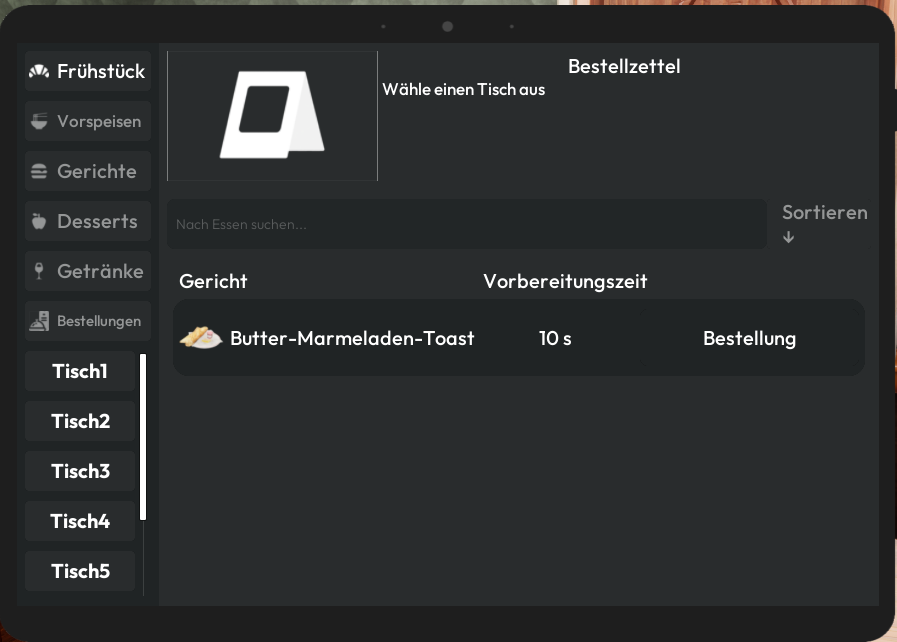Image resolution: width=897 pixels, height=642 pixels.
Task: Click the Butter-Marmeladen-Toast dish image
Action: pos(201,338)
